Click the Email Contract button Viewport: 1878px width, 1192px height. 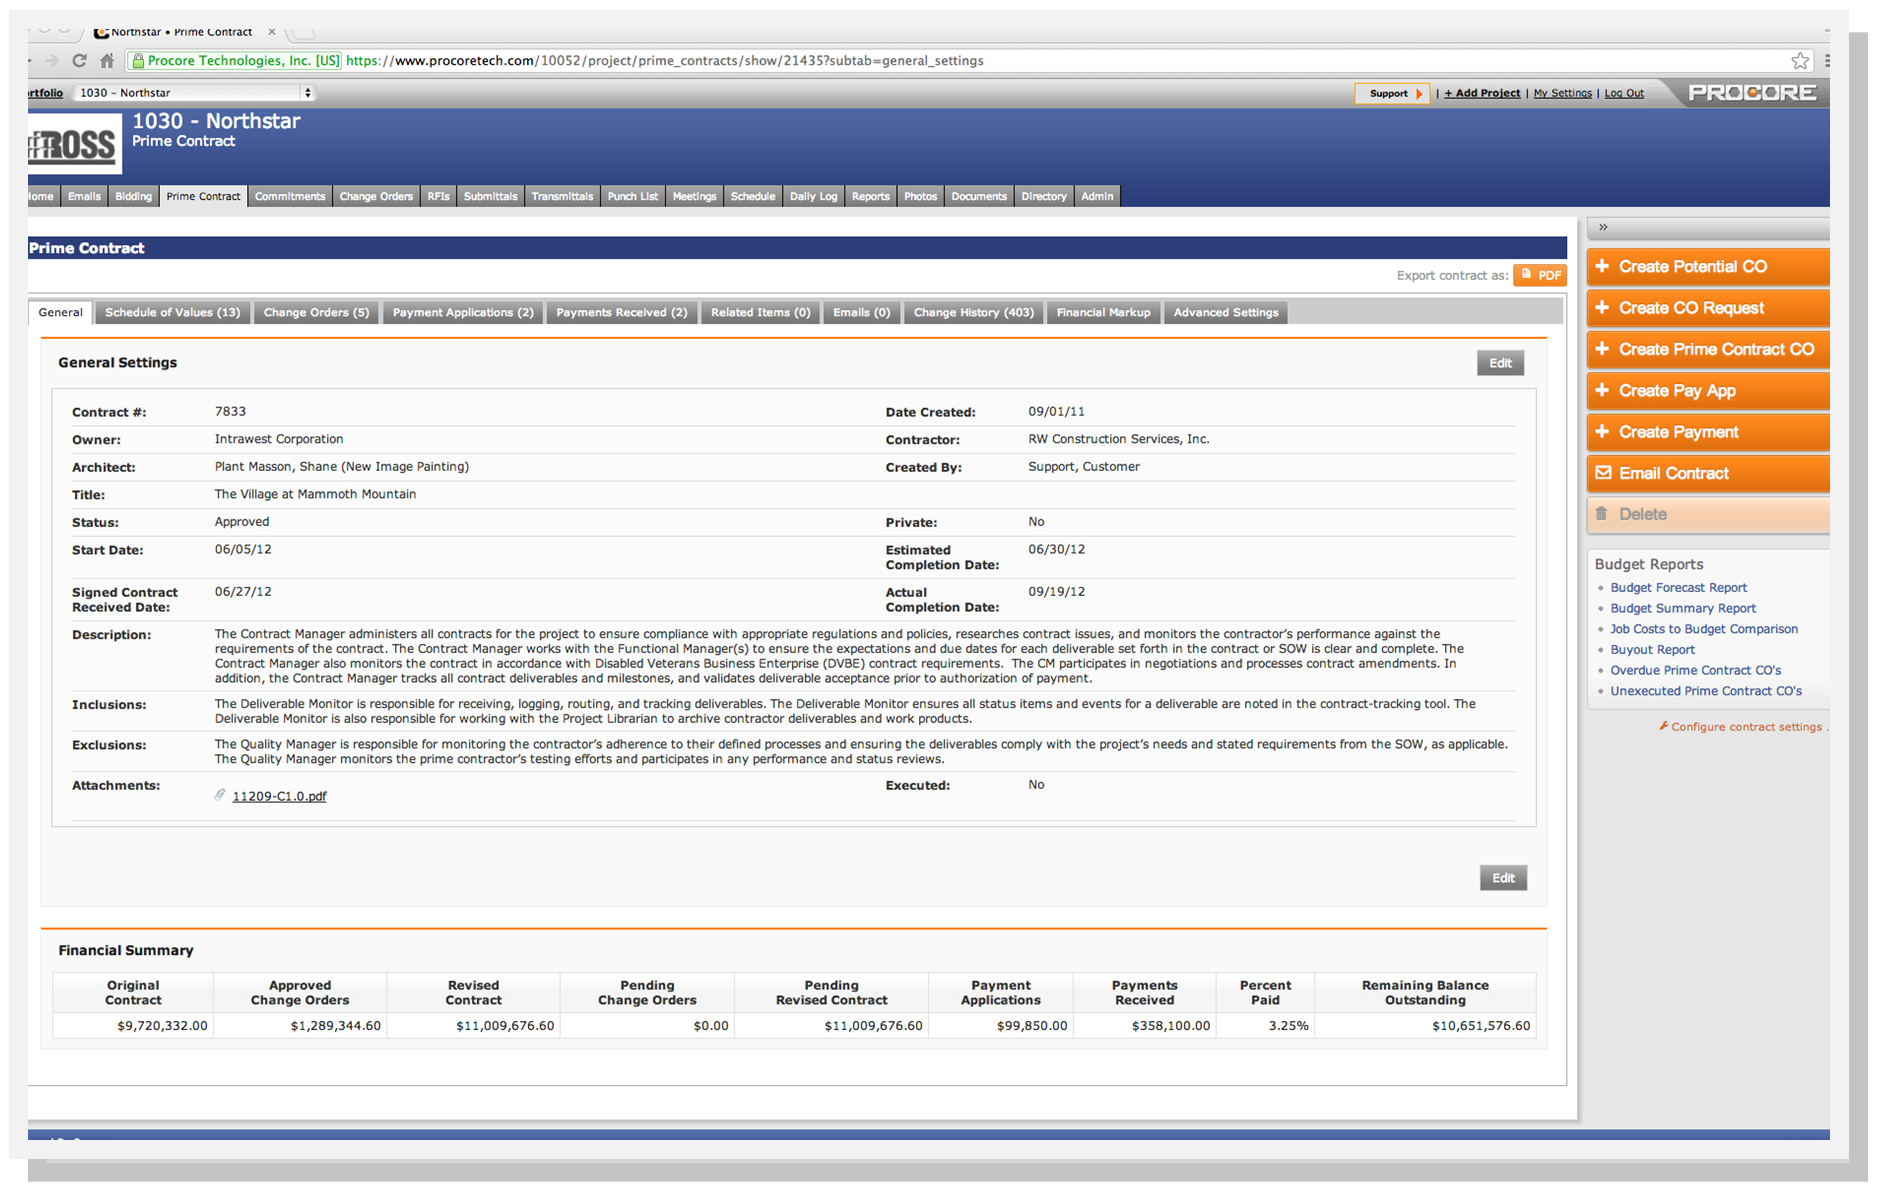click(1707, 473)
